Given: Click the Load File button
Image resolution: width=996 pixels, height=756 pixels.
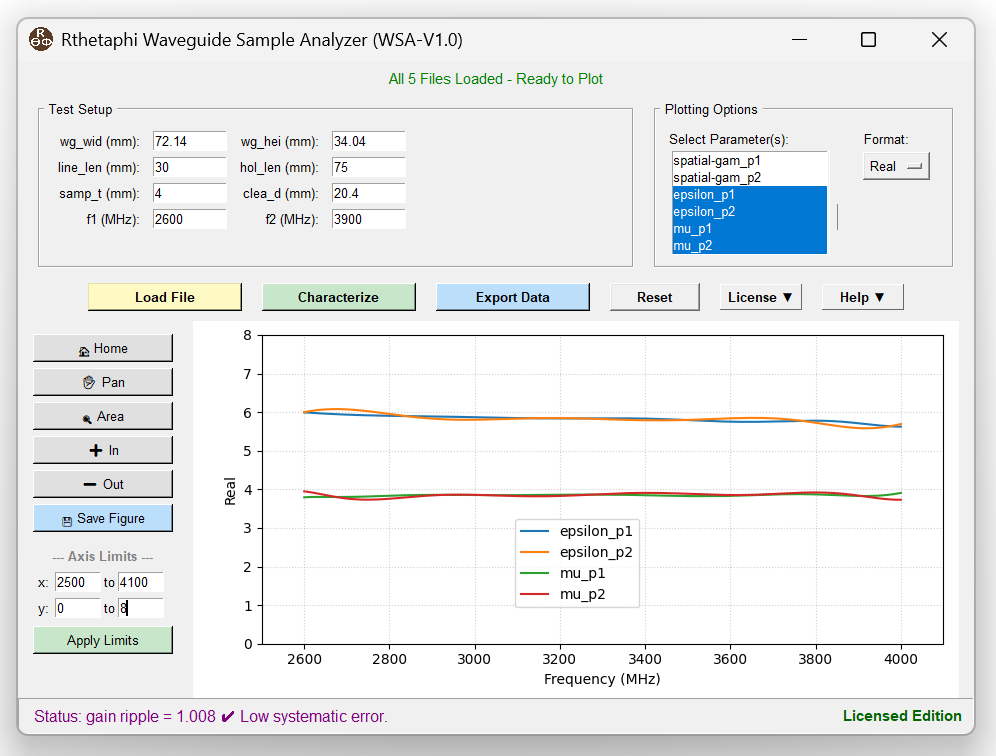Looking at the screenshot, I should tap(165, 297).
